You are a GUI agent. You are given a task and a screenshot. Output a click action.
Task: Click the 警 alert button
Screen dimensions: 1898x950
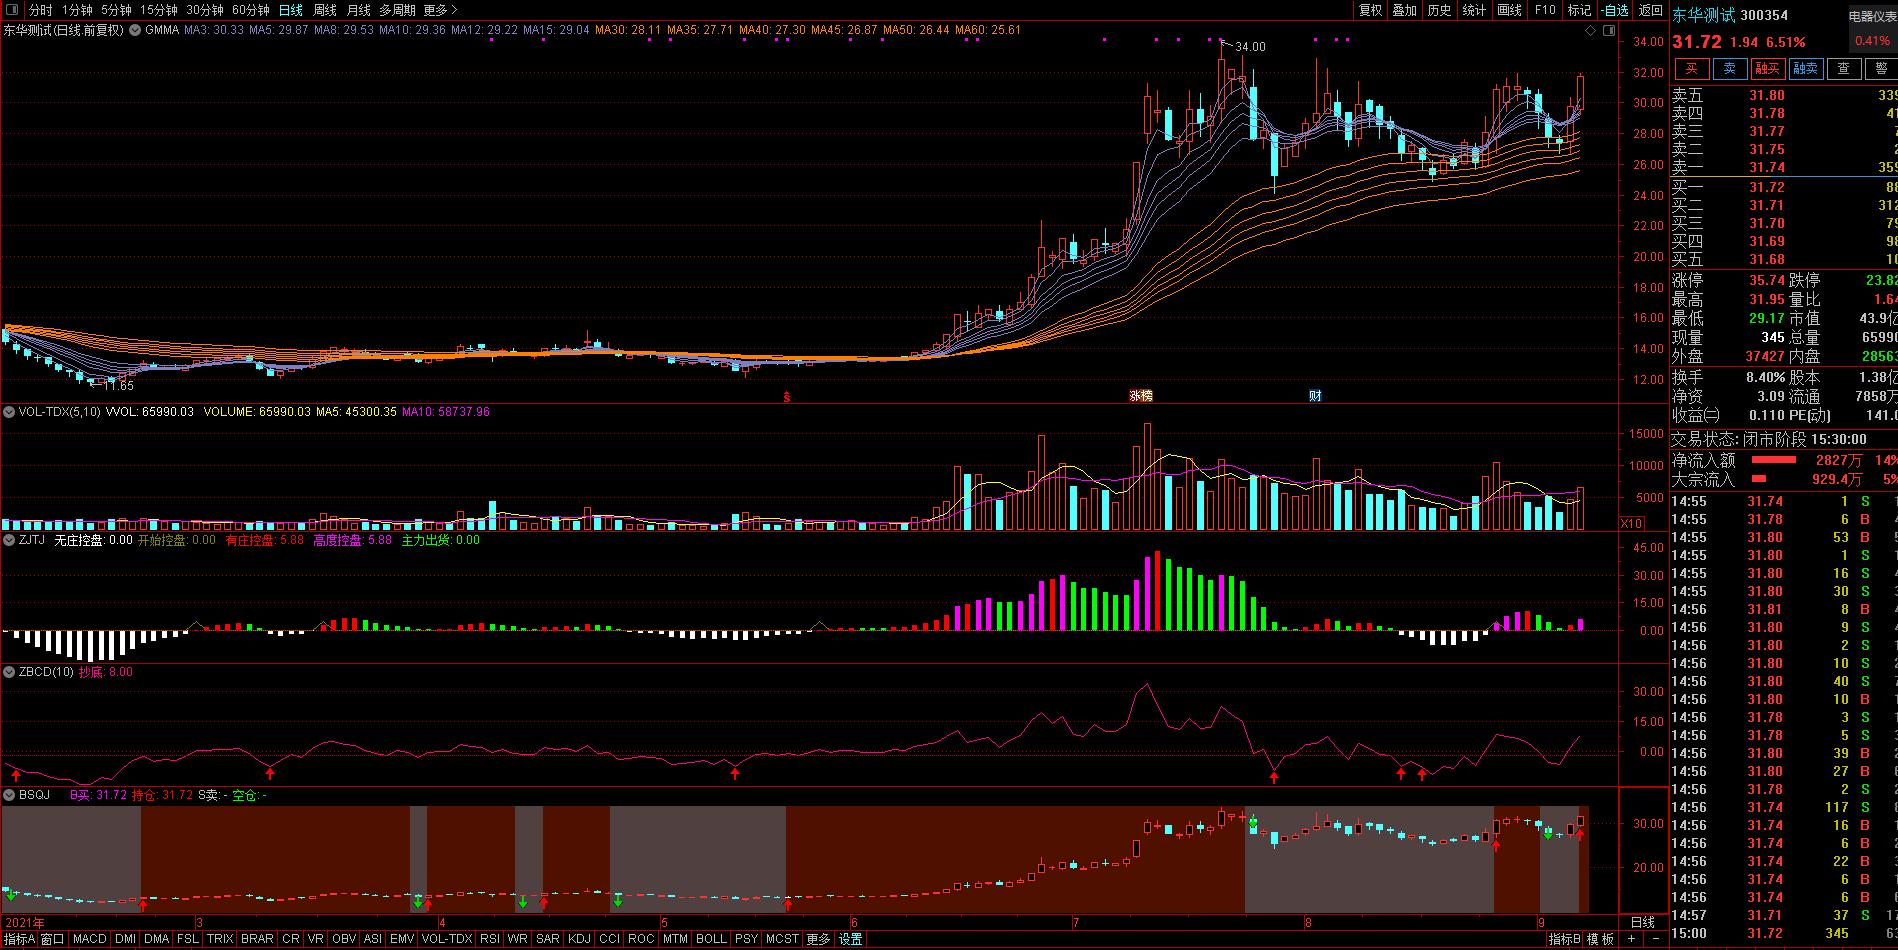[x=1881, y=68]
